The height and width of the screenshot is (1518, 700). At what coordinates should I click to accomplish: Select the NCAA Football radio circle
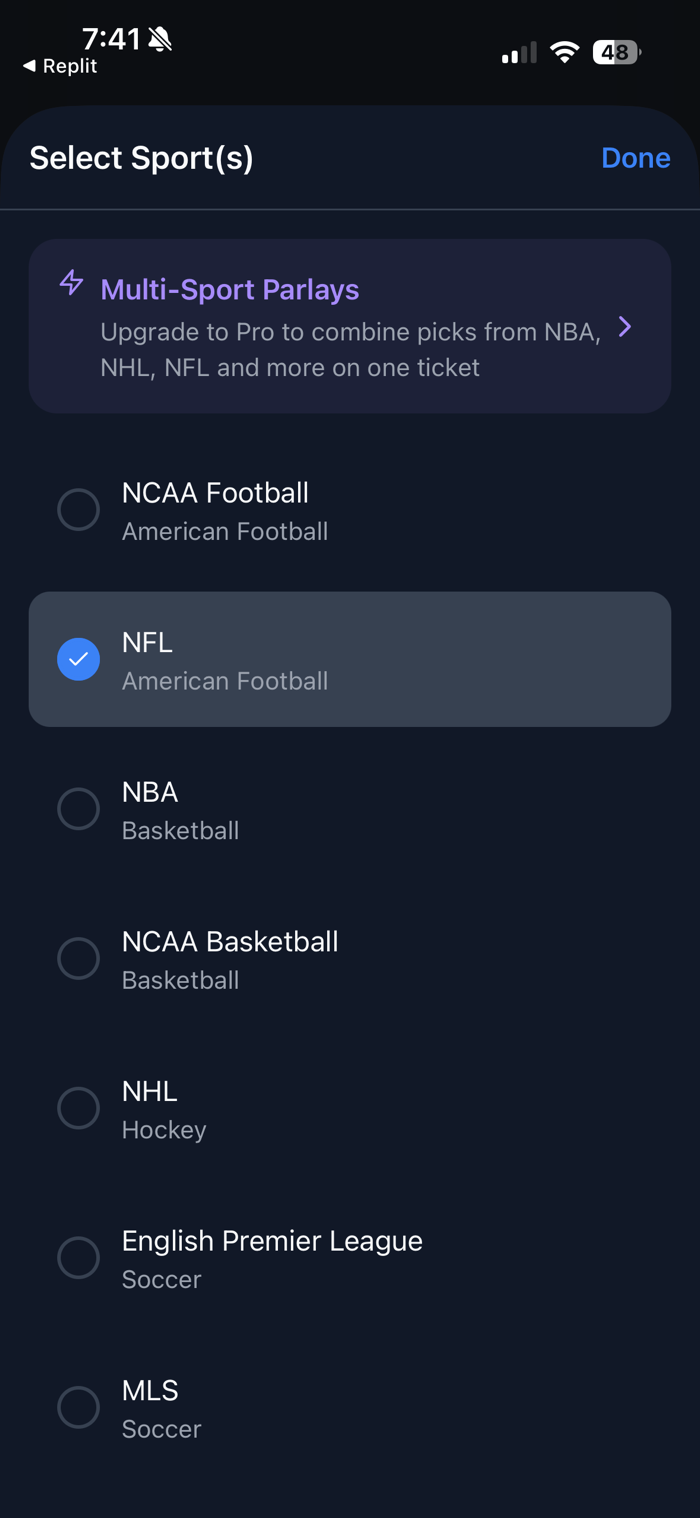(78, 510)
